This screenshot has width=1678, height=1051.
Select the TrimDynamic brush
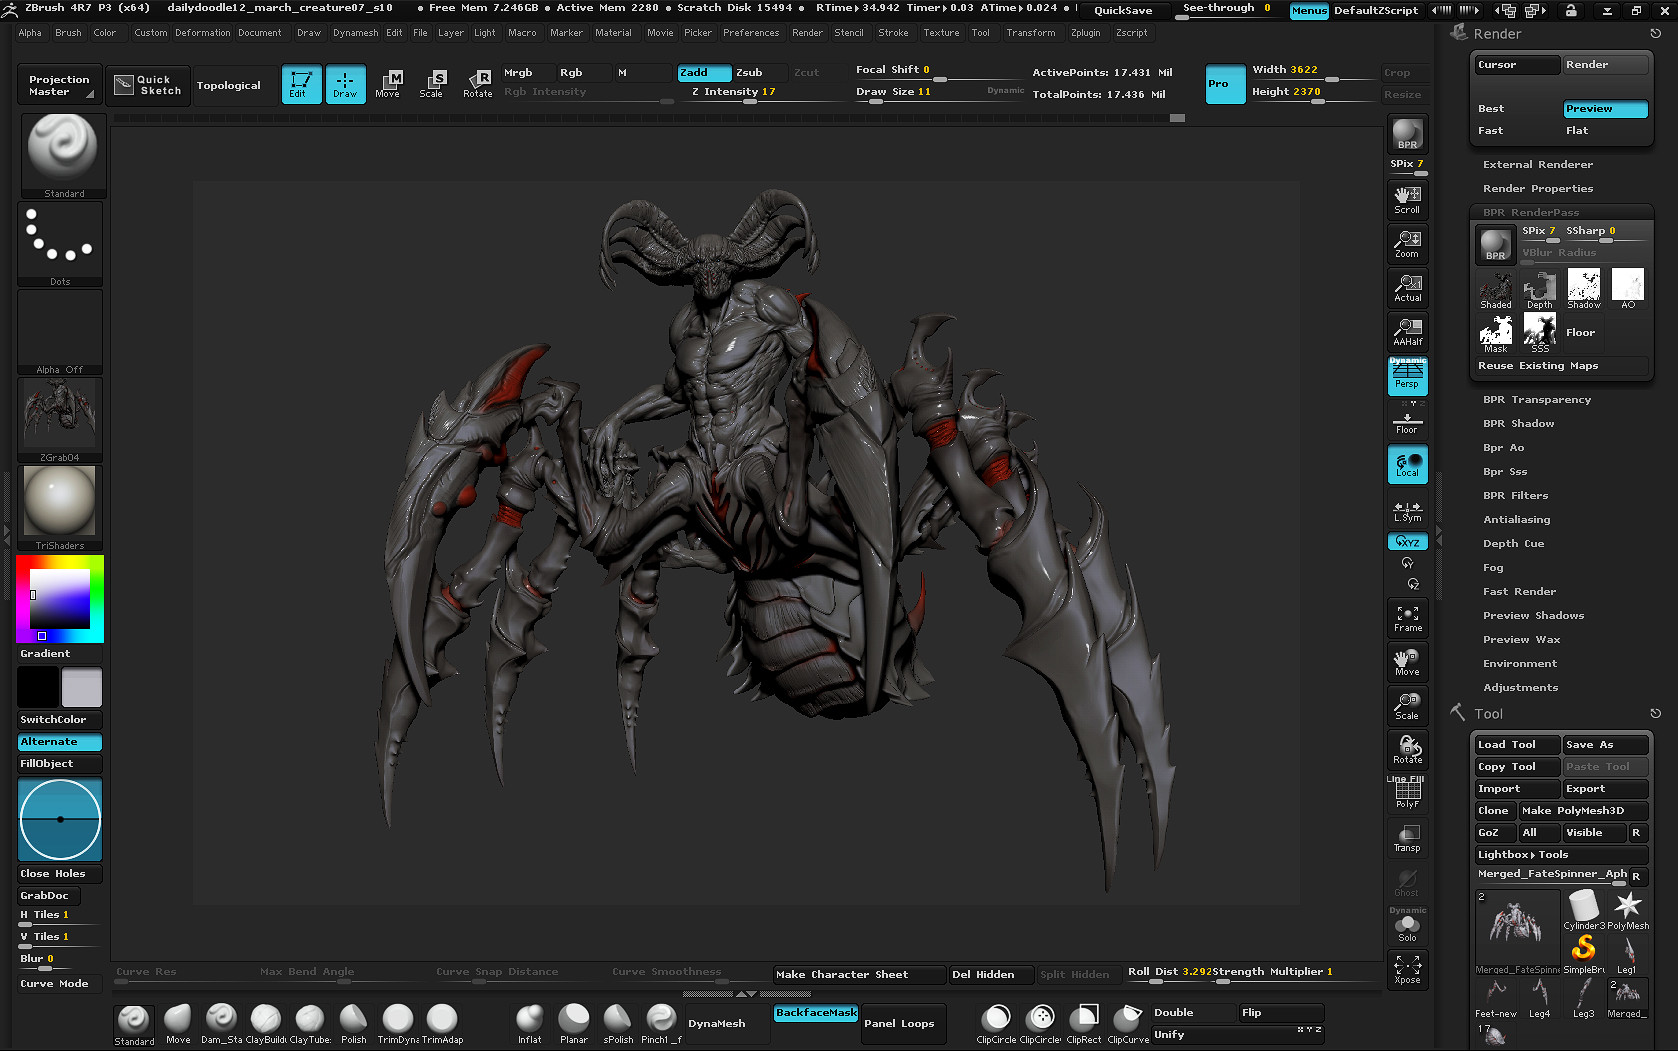[398, 1024]
